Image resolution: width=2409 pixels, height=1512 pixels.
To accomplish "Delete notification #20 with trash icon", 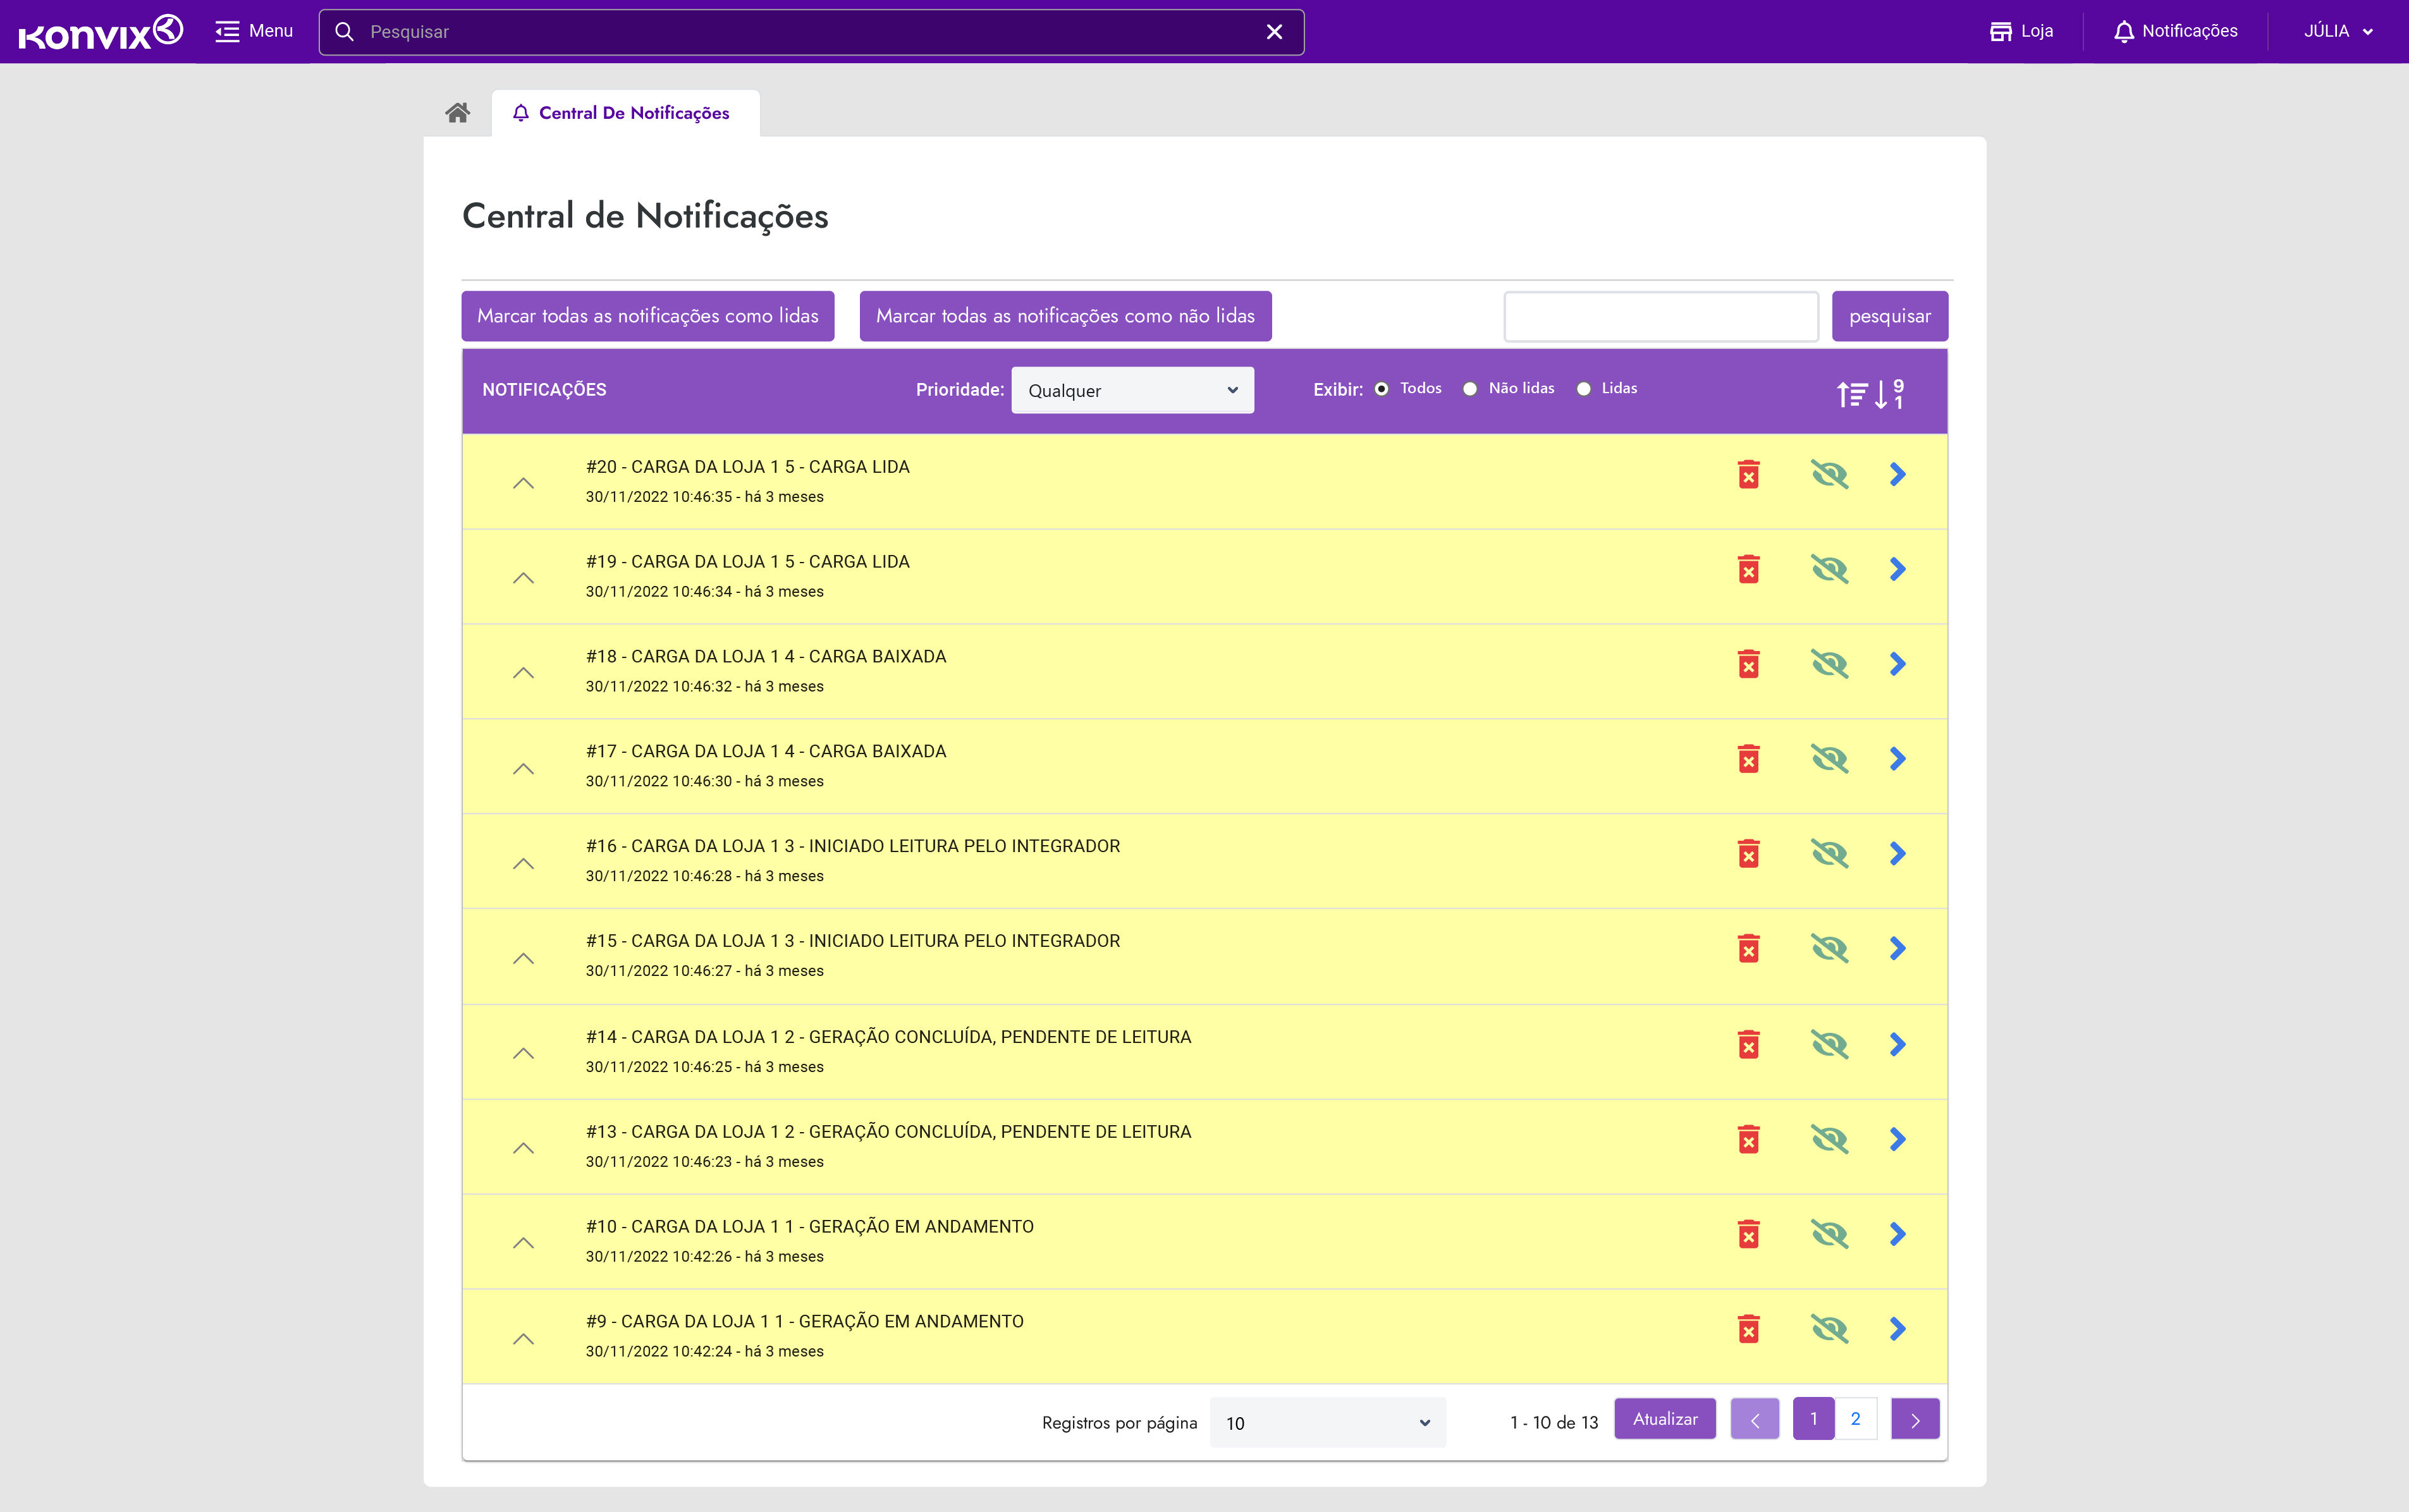I will coord(1748,475).
